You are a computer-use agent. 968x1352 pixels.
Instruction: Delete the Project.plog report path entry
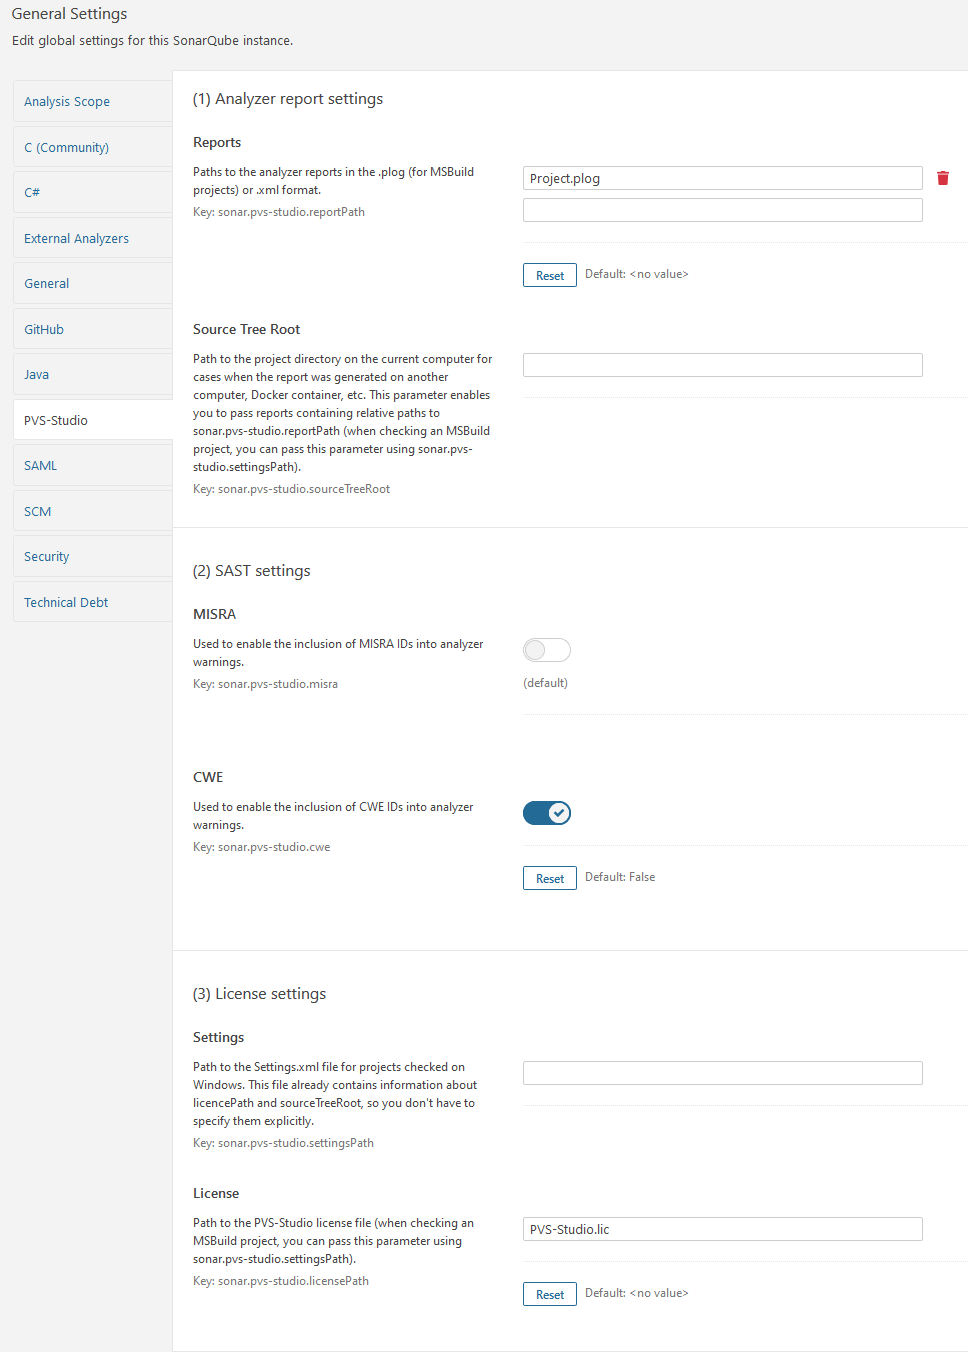click(942, 178)
